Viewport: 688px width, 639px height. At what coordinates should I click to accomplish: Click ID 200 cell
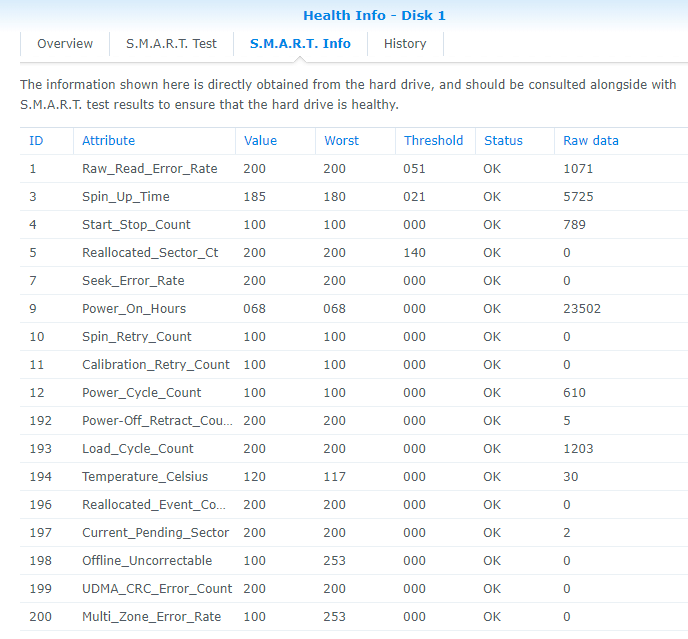(x=40, y=617)
